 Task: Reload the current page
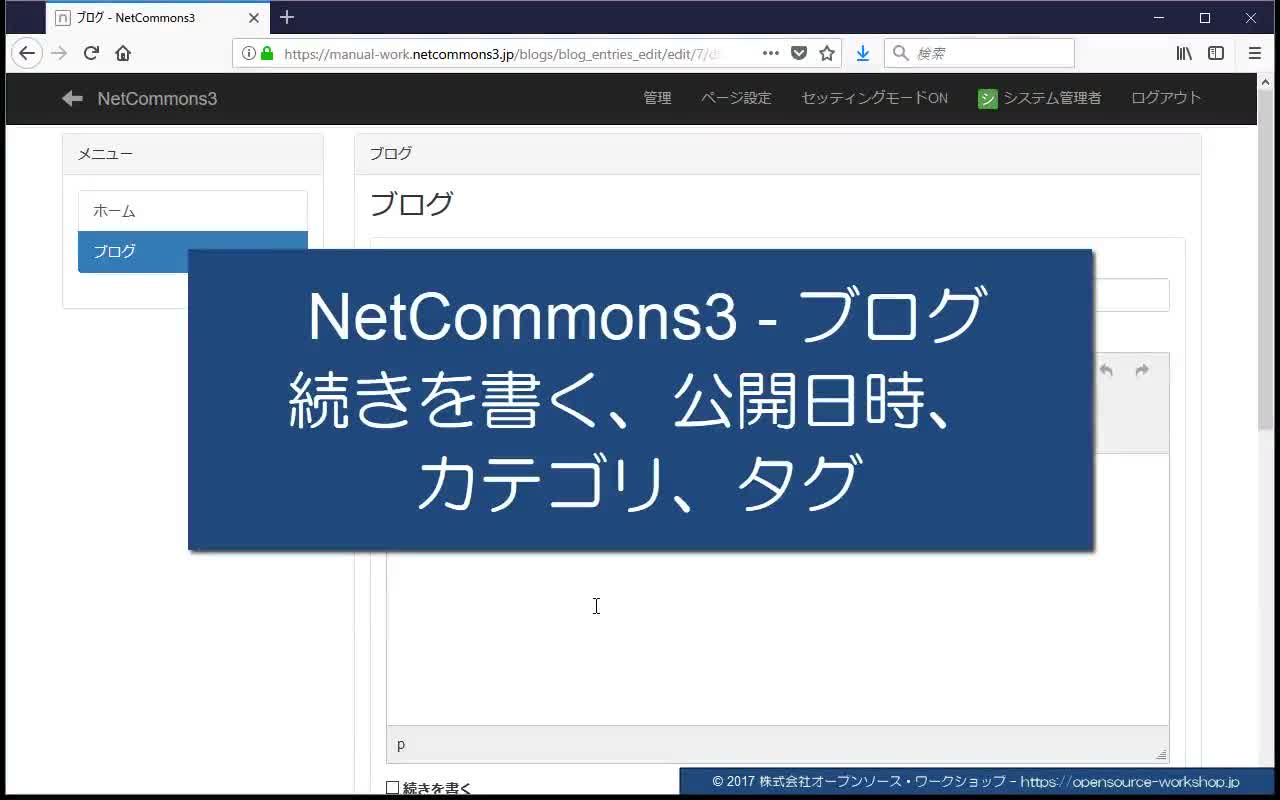[x=91, y=53]
